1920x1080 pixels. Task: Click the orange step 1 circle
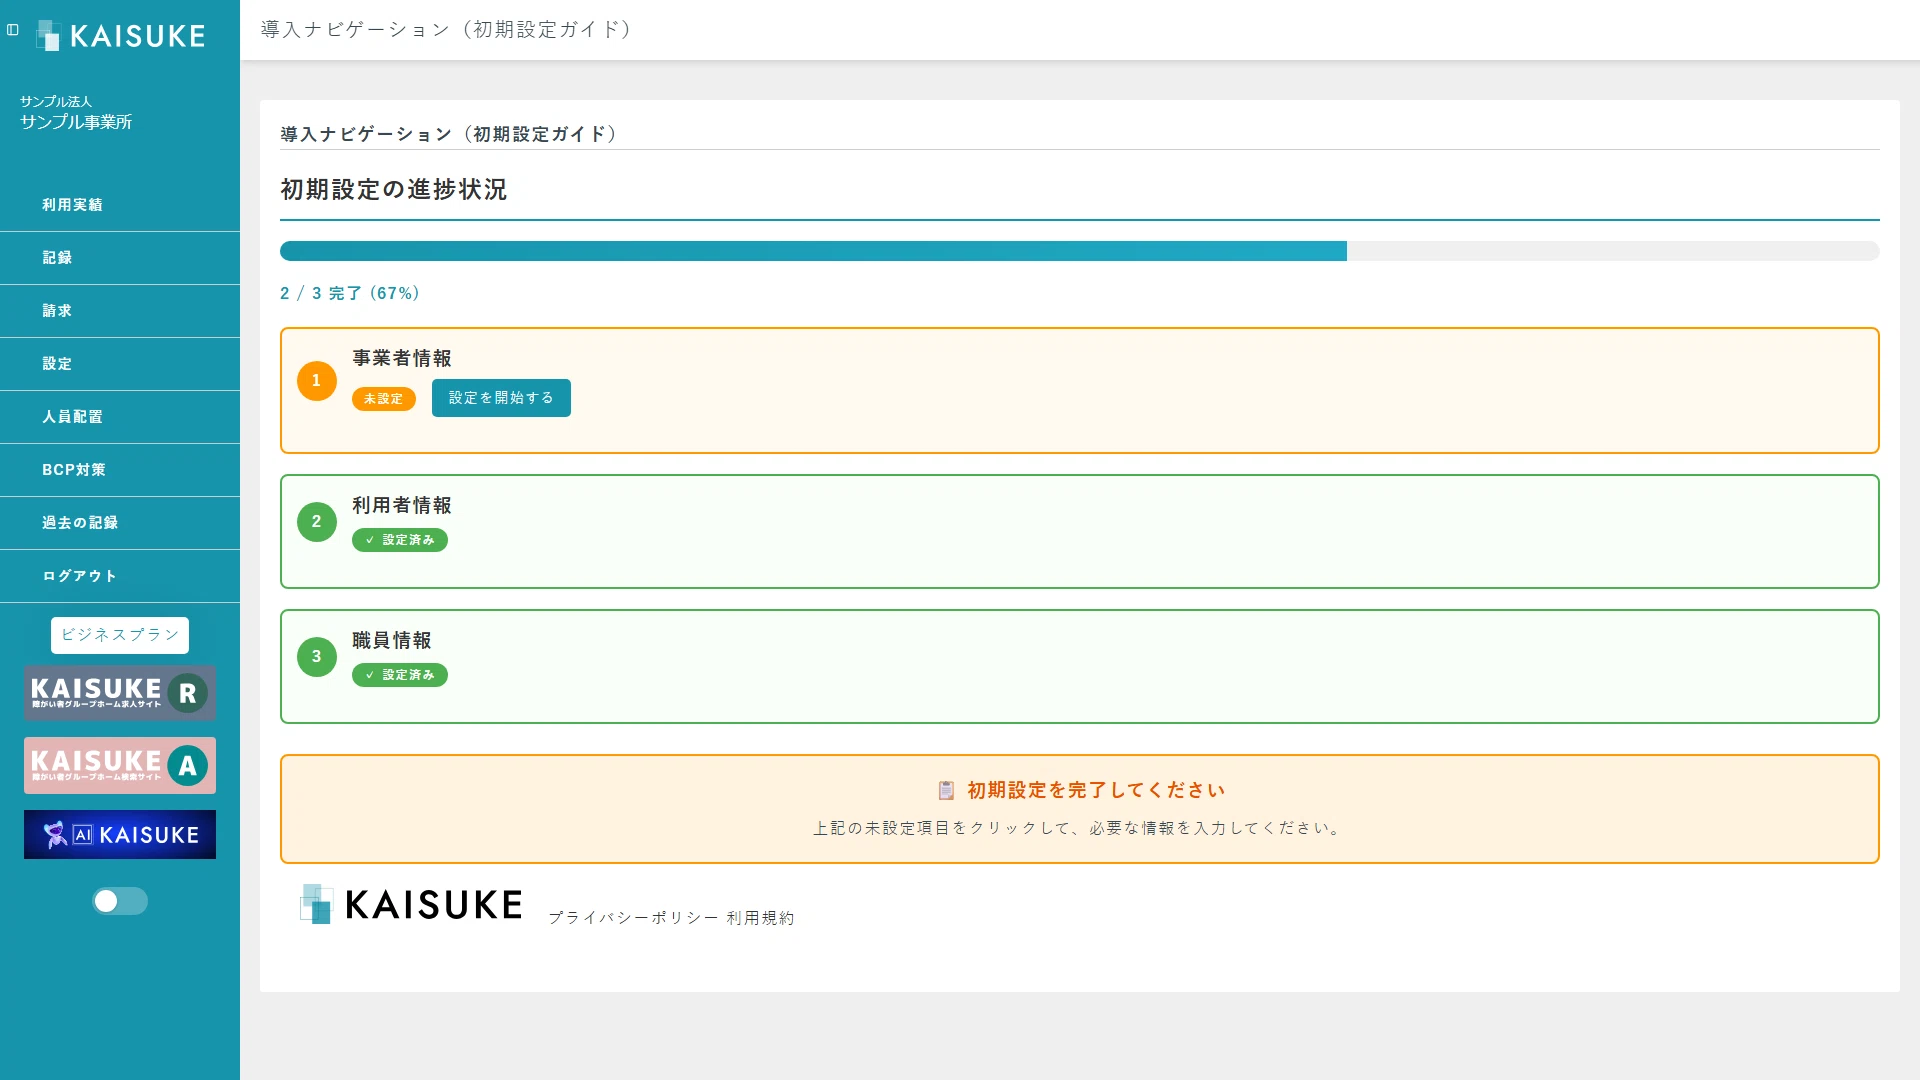[x=317, y=381]
